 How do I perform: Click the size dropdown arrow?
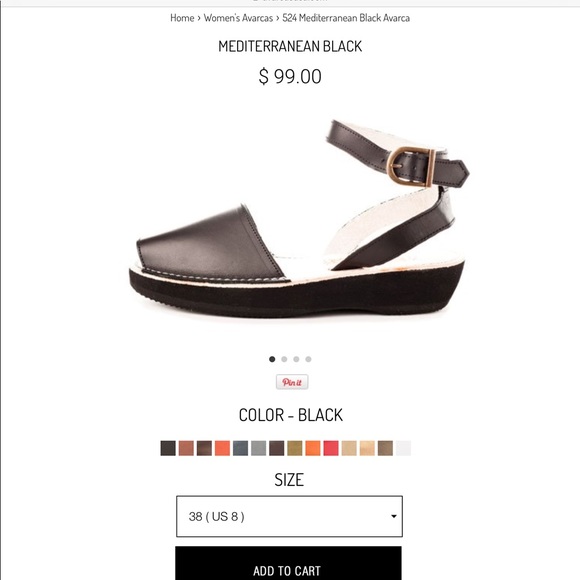(x=394, y=516)
